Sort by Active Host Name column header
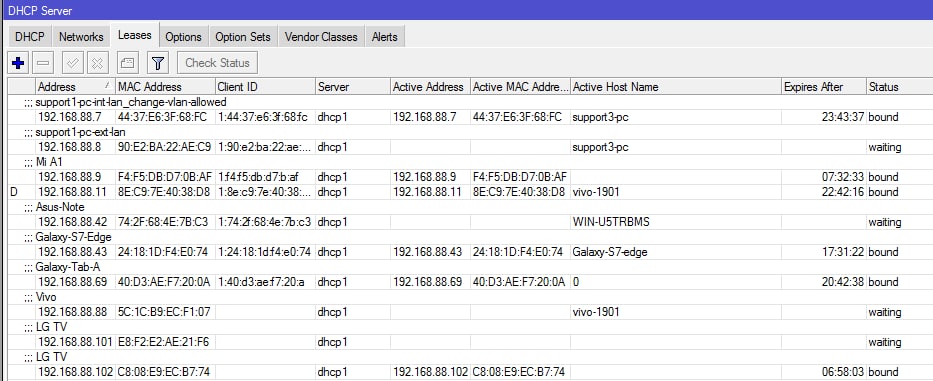 [x=675, y=87]
